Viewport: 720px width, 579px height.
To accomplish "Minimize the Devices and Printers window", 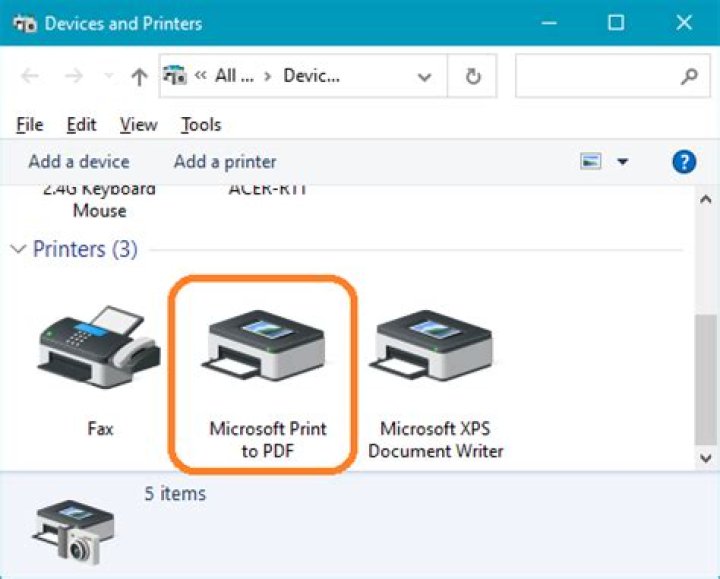I will 549,22.
